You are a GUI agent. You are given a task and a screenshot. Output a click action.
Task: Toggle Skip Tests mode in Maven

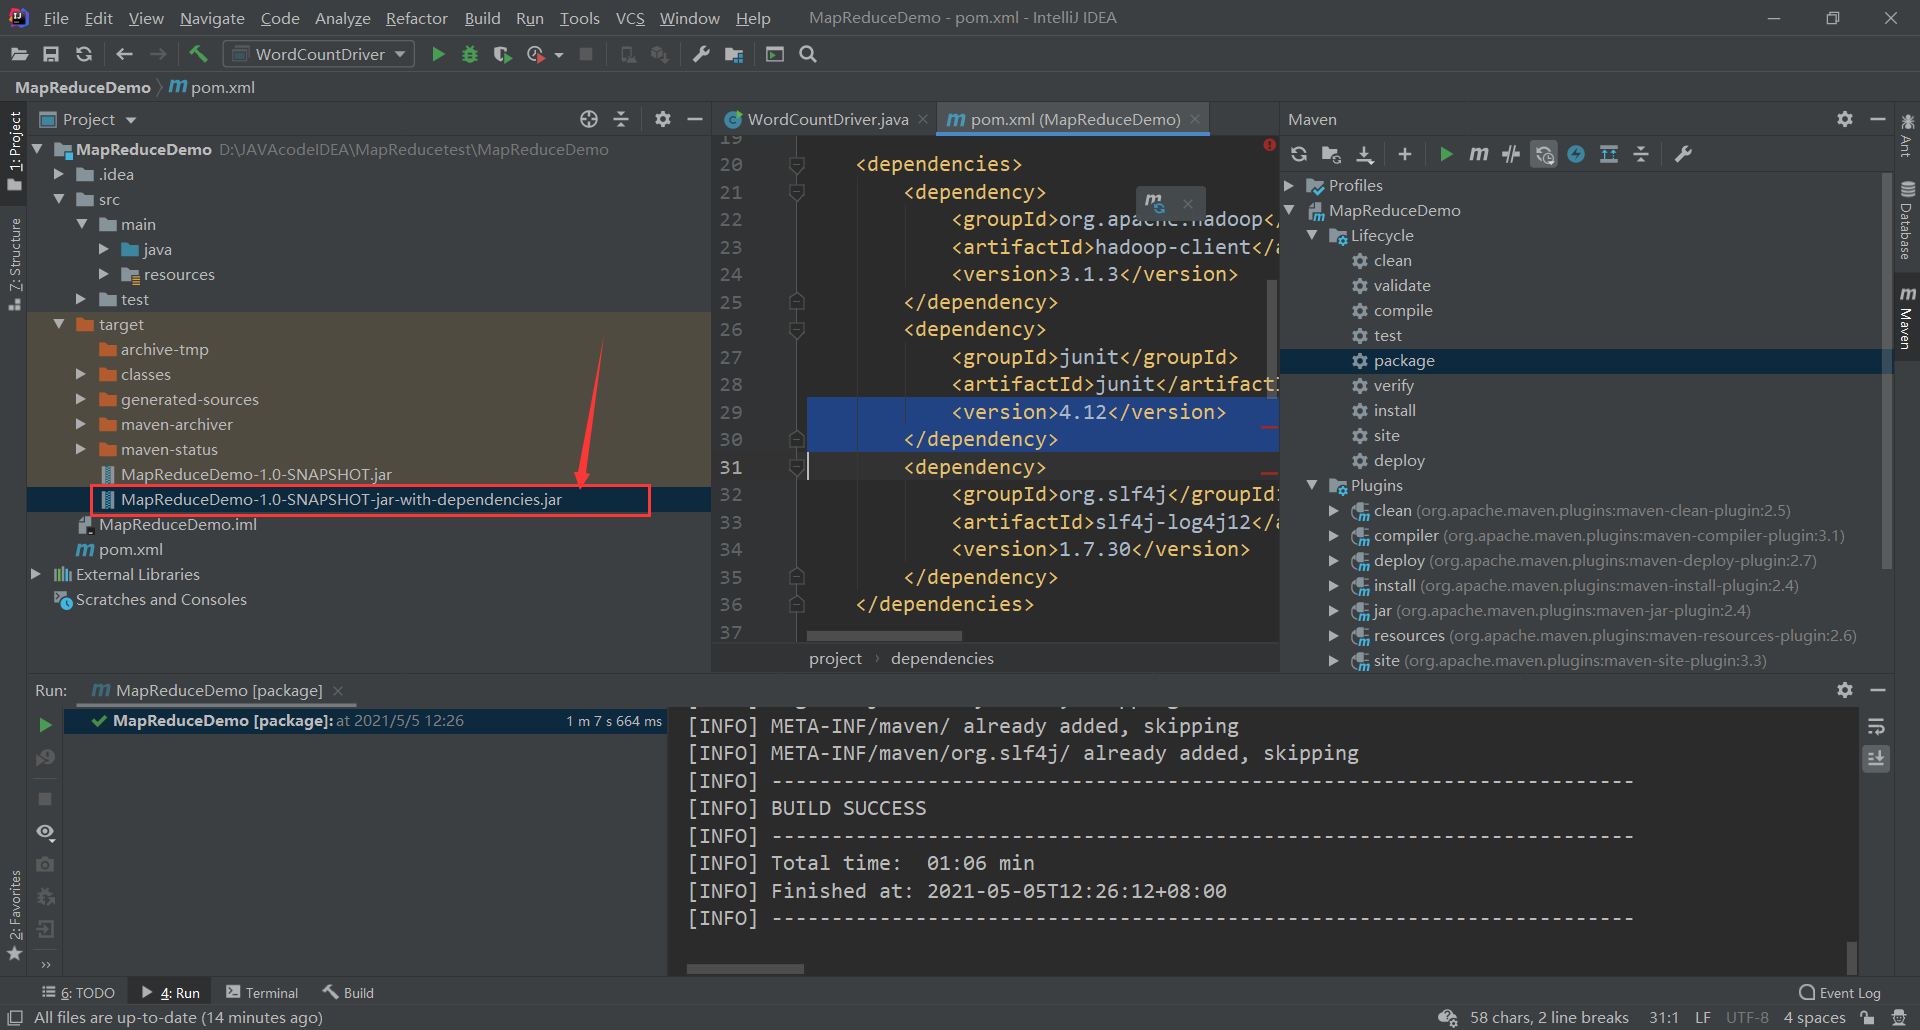[1576, 154]
